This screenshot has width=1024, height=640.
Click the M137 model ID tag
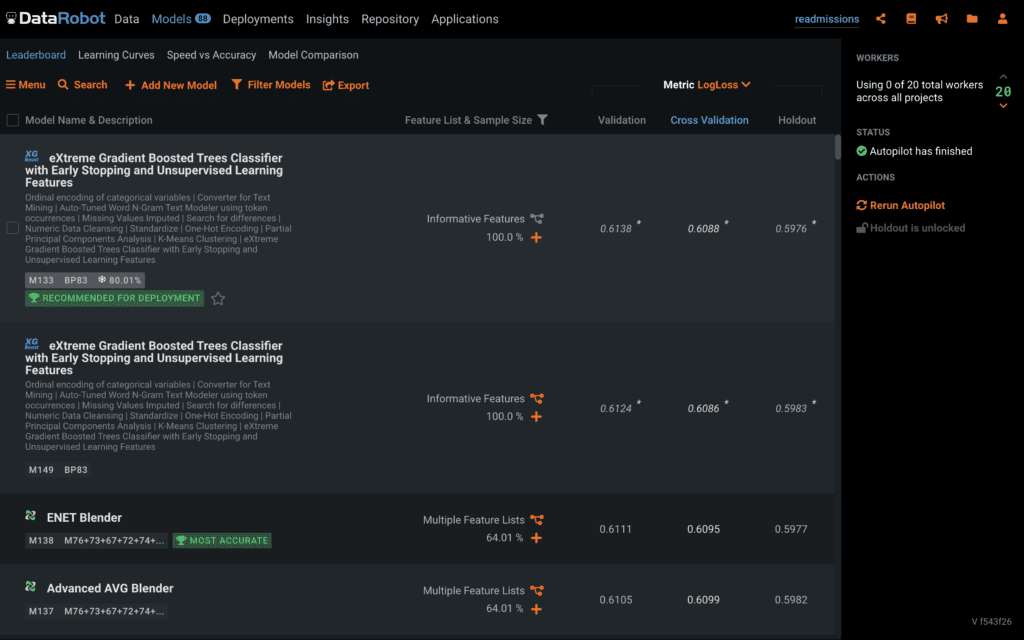click(41, 611)
